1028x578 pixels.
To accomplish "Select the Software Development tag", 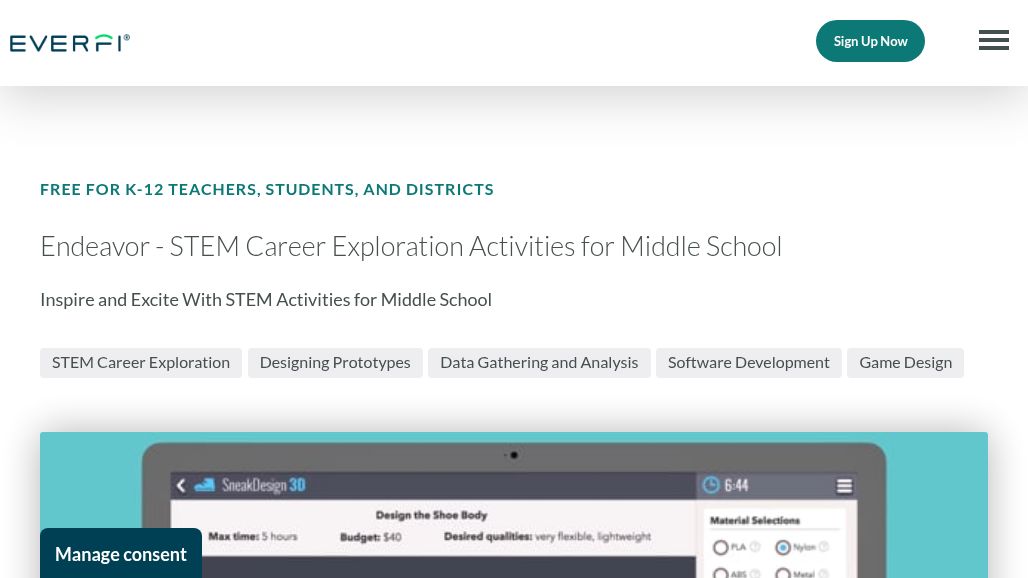I will [x=749, y=362].
